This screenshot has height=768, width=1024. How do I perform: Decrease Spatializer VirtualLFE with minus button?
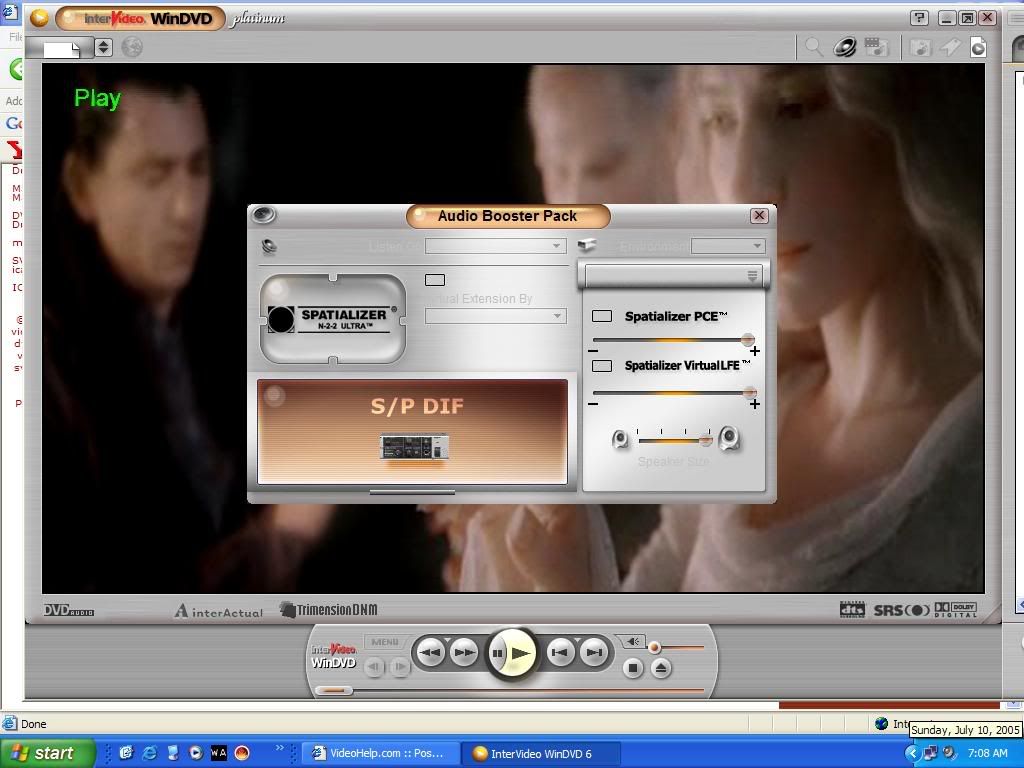tap(593, 404)
